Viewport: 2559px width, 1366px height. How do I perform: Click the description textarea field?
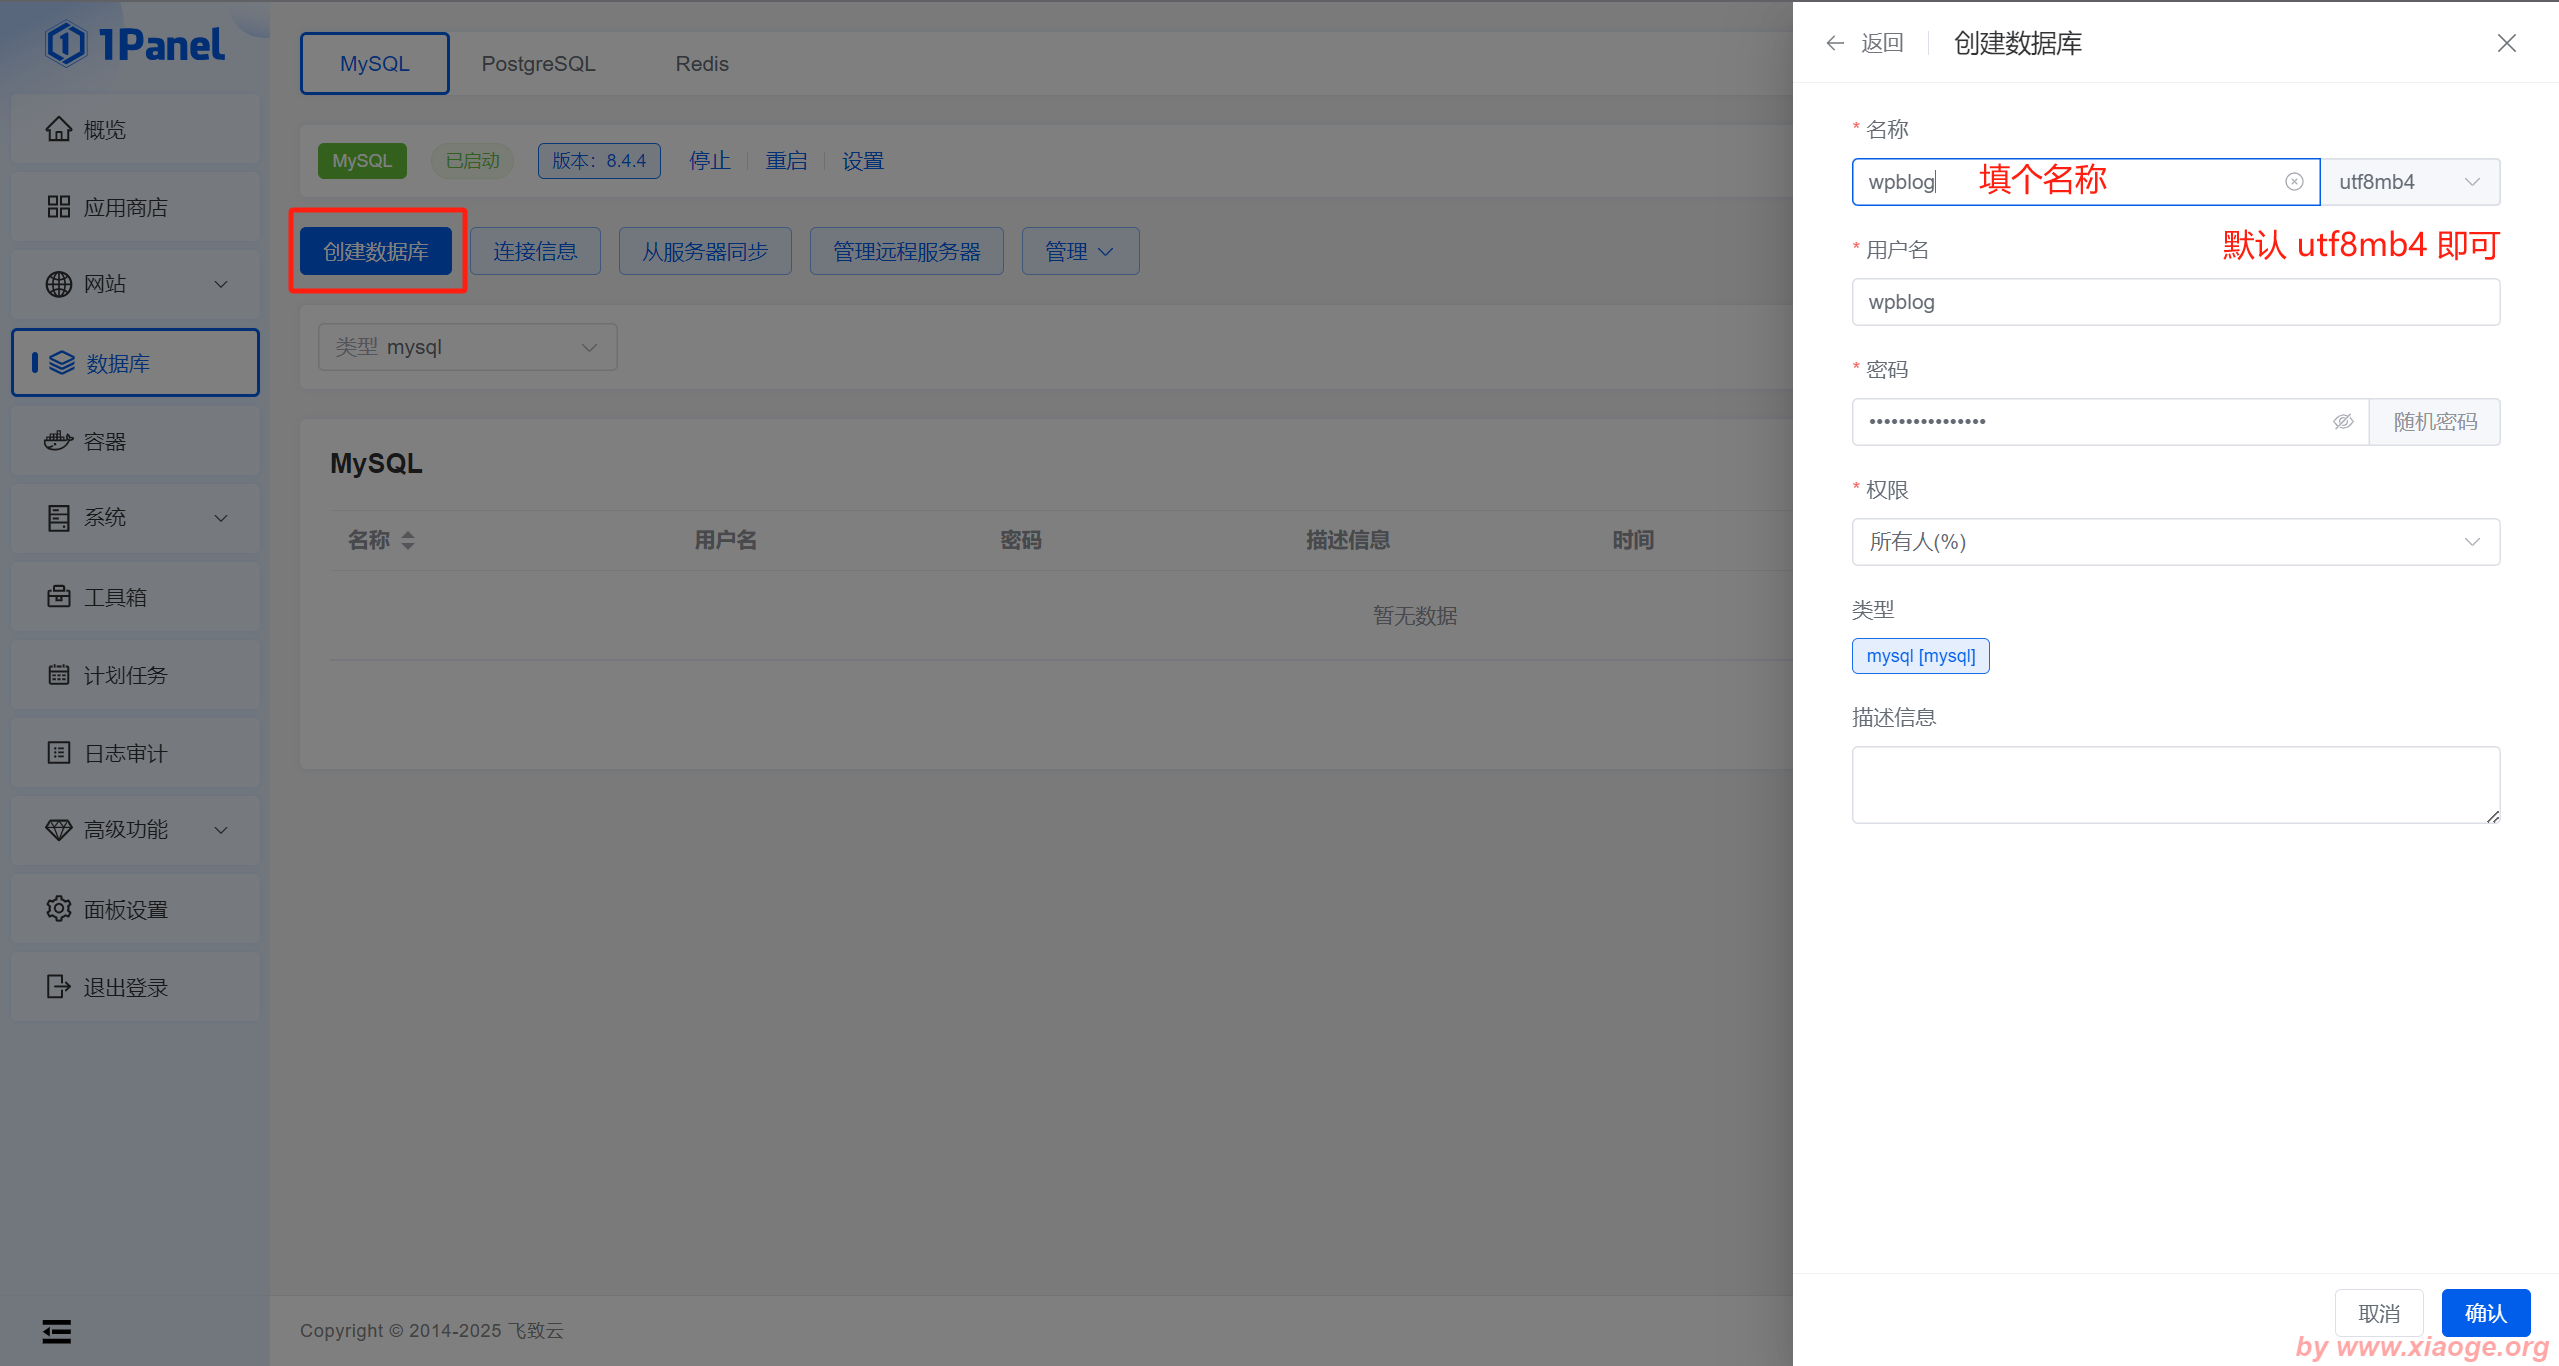[x=2175, y=785]
